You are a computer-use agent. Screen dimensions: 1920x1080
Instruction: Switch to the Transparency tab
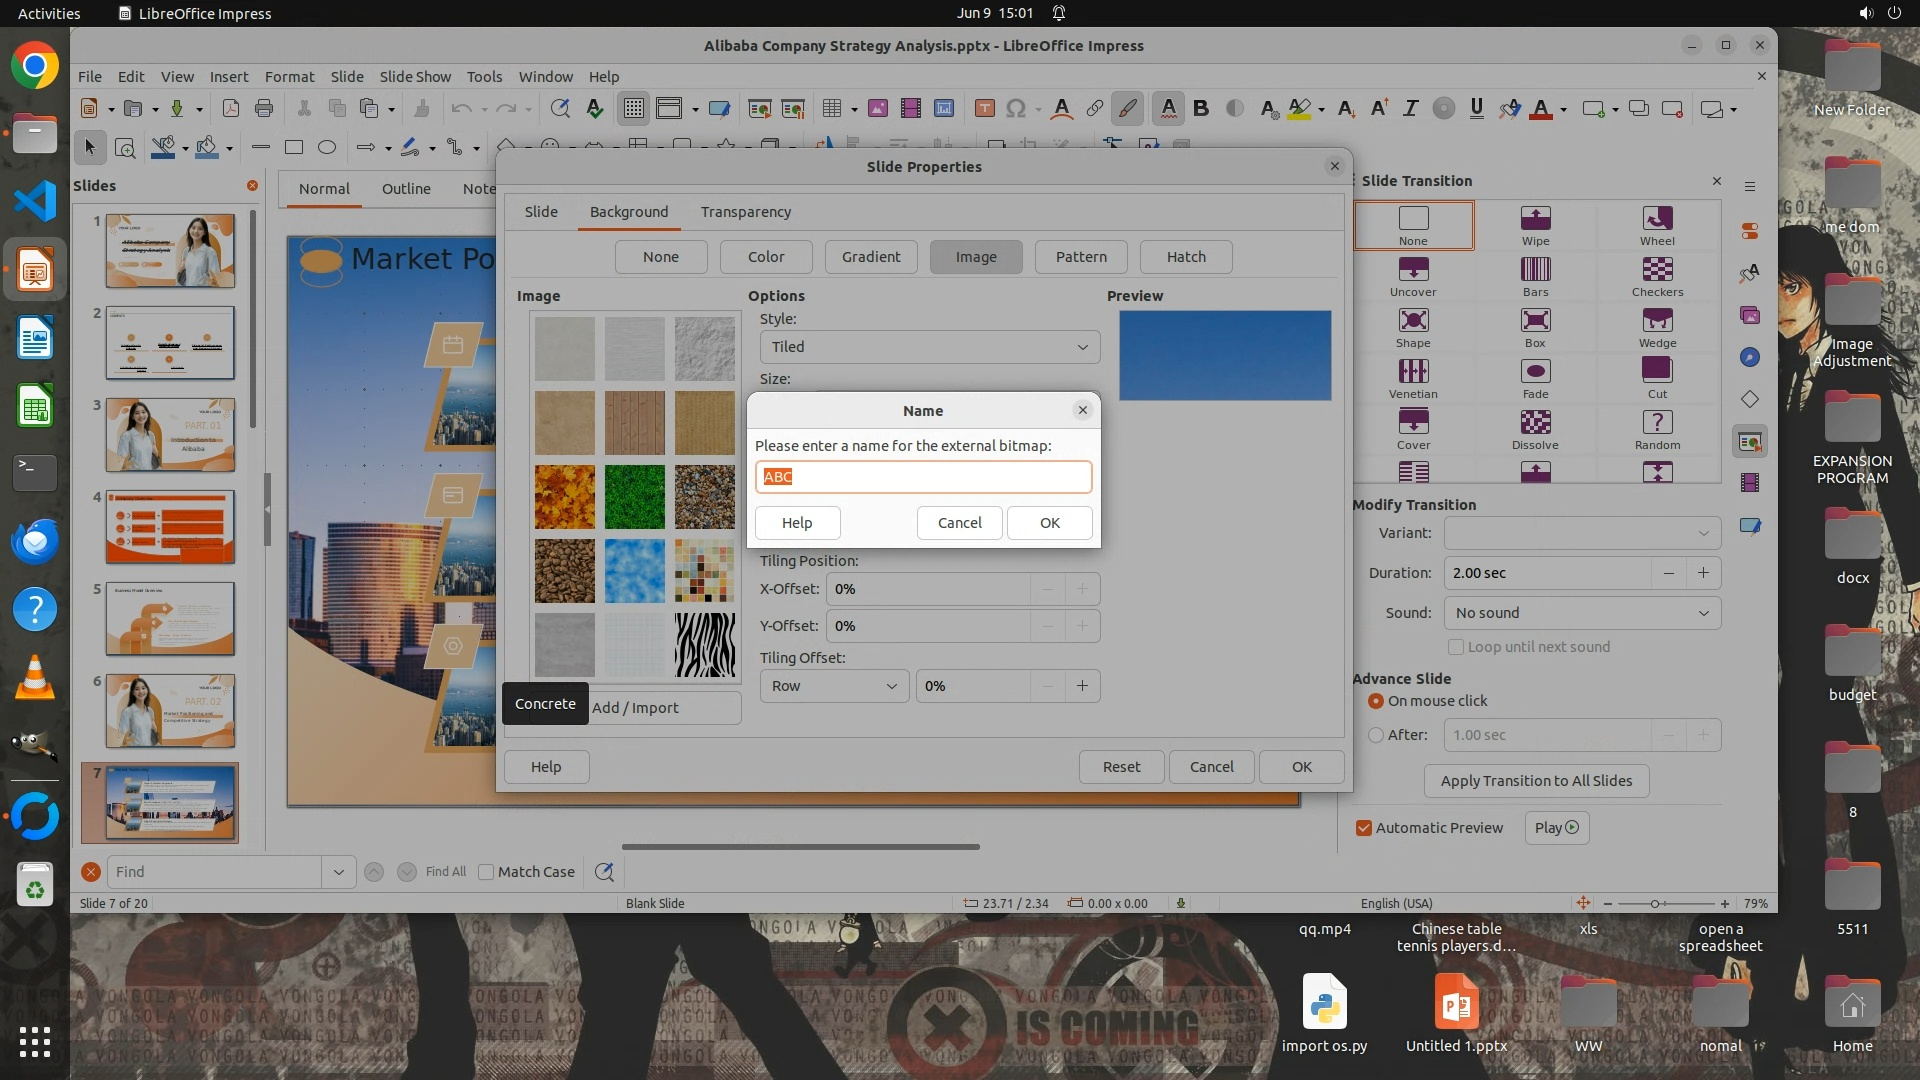(745, 212)
